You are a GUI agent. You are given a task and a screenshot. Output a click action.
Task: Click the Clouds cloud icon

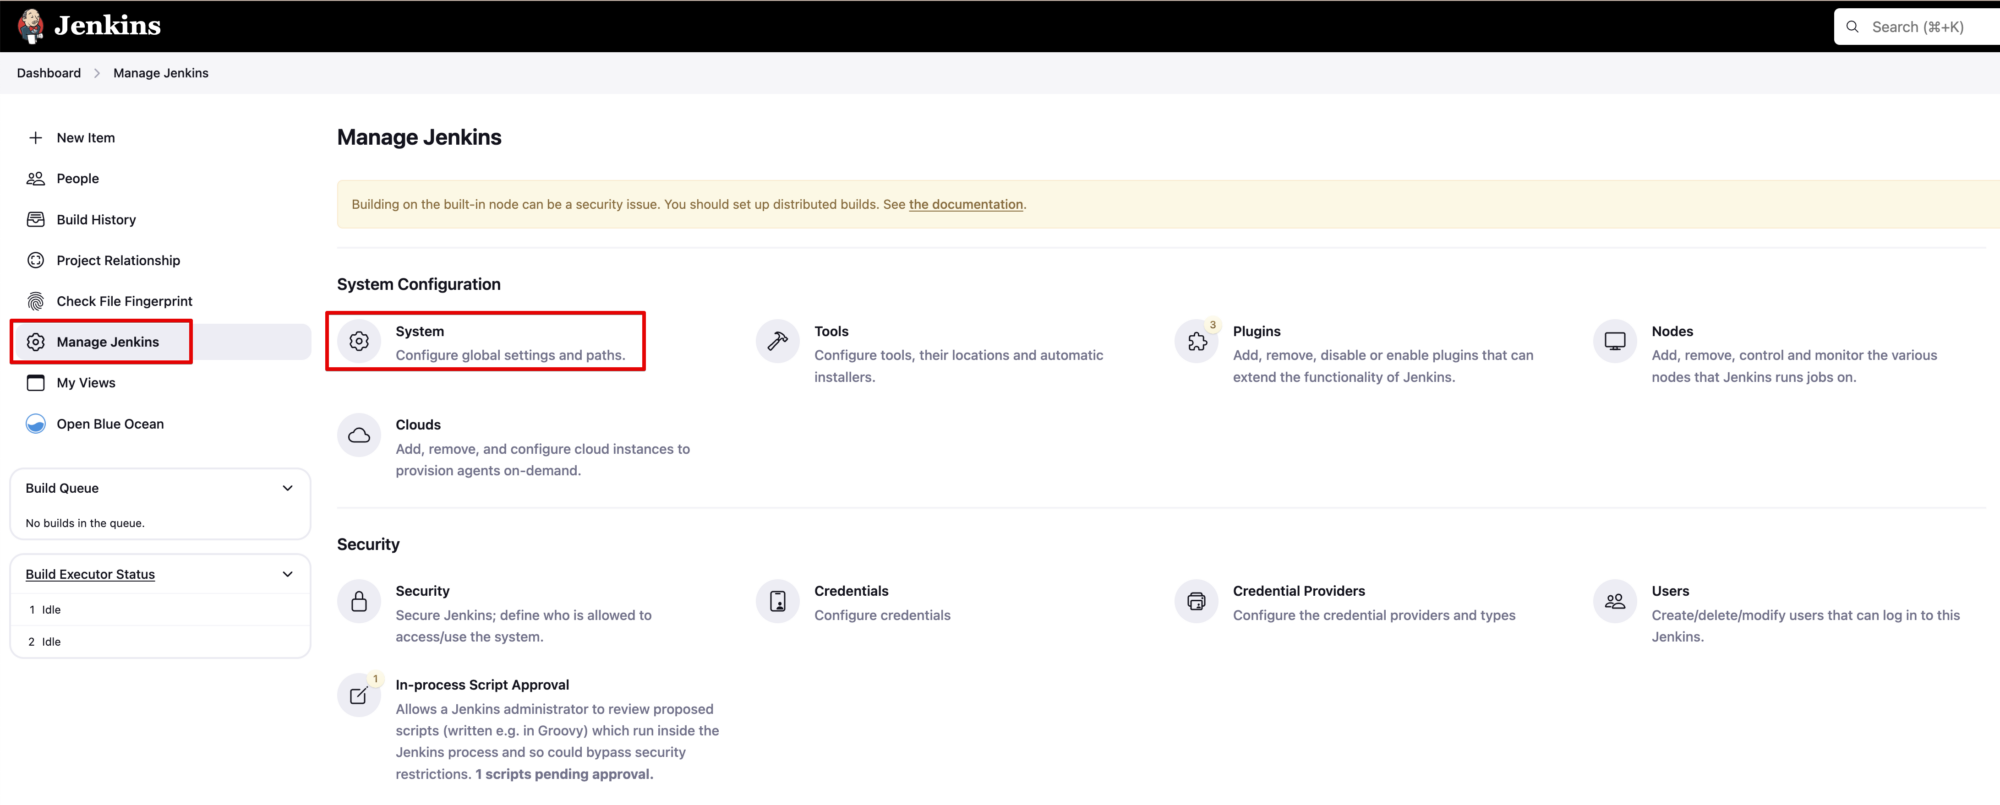(359, 436)
